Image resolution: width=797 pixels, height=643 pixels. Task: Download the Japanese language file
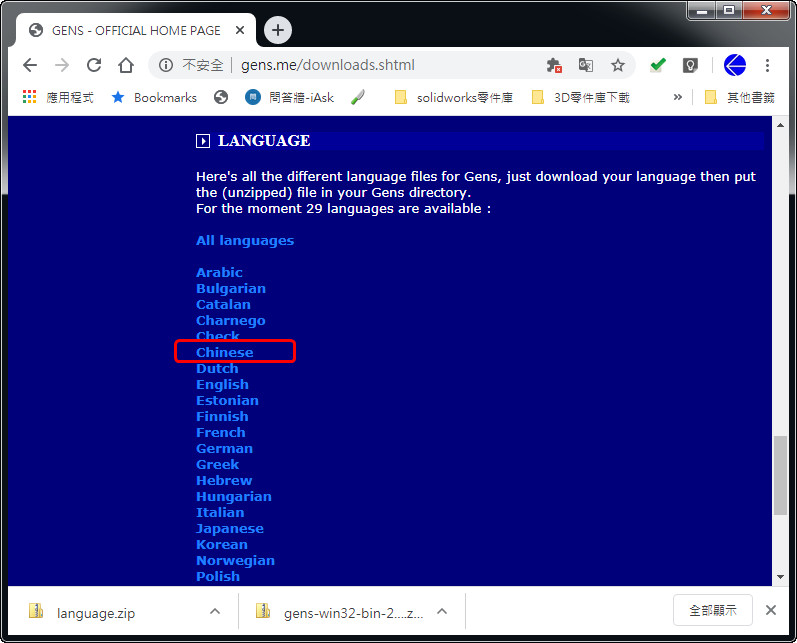tap(230, 529)
